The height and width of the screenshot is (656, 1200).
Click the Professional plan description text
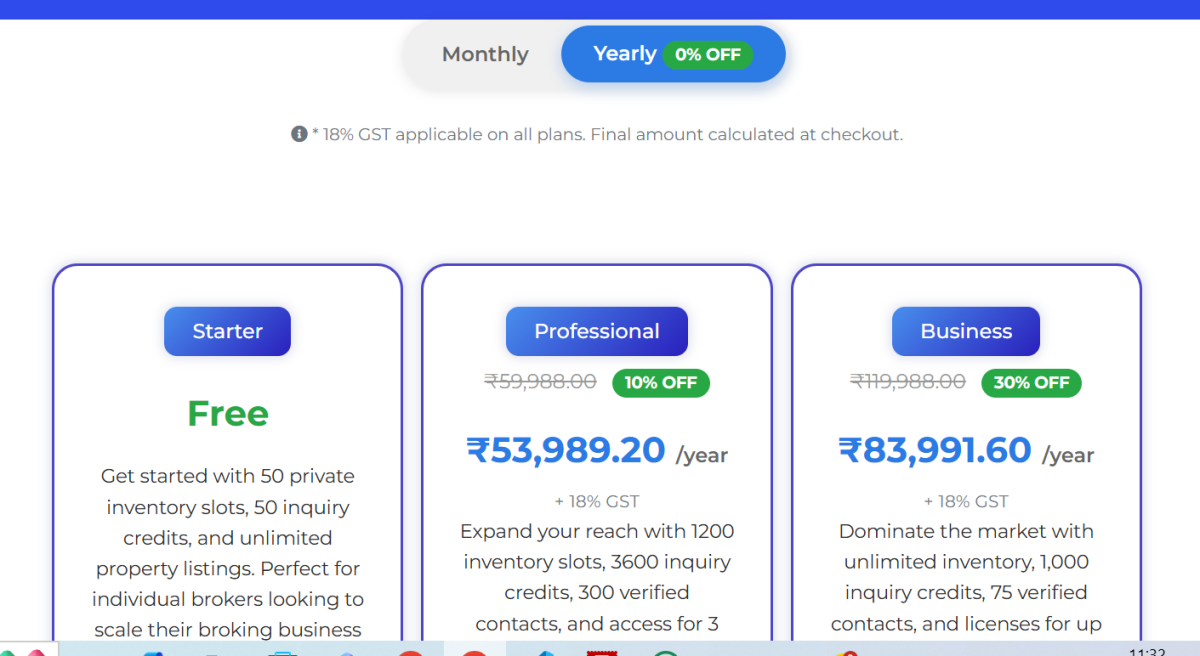(597, 577)
